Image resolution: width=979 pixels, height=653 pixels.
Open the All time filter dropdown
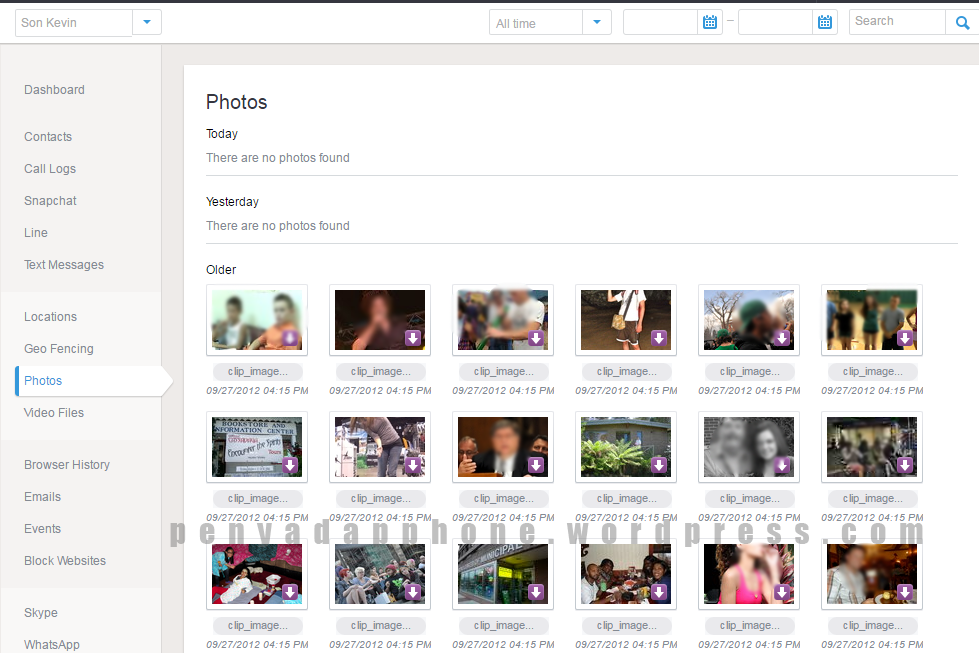597,22
